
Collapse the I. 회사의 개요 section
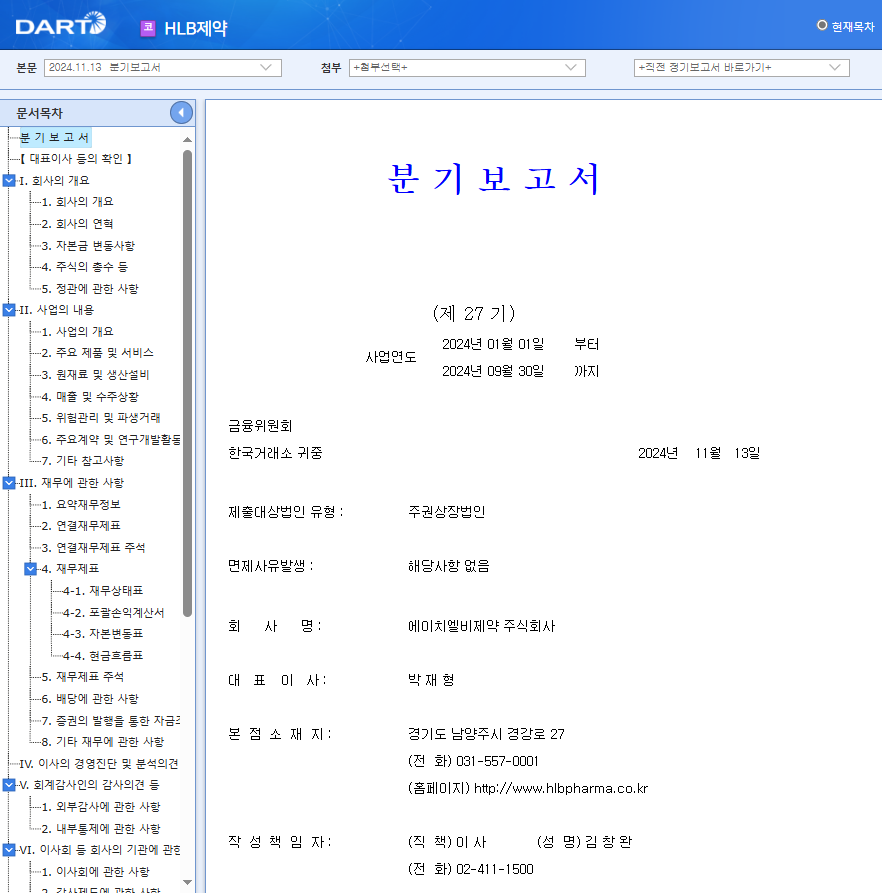(x=10, y=181)
